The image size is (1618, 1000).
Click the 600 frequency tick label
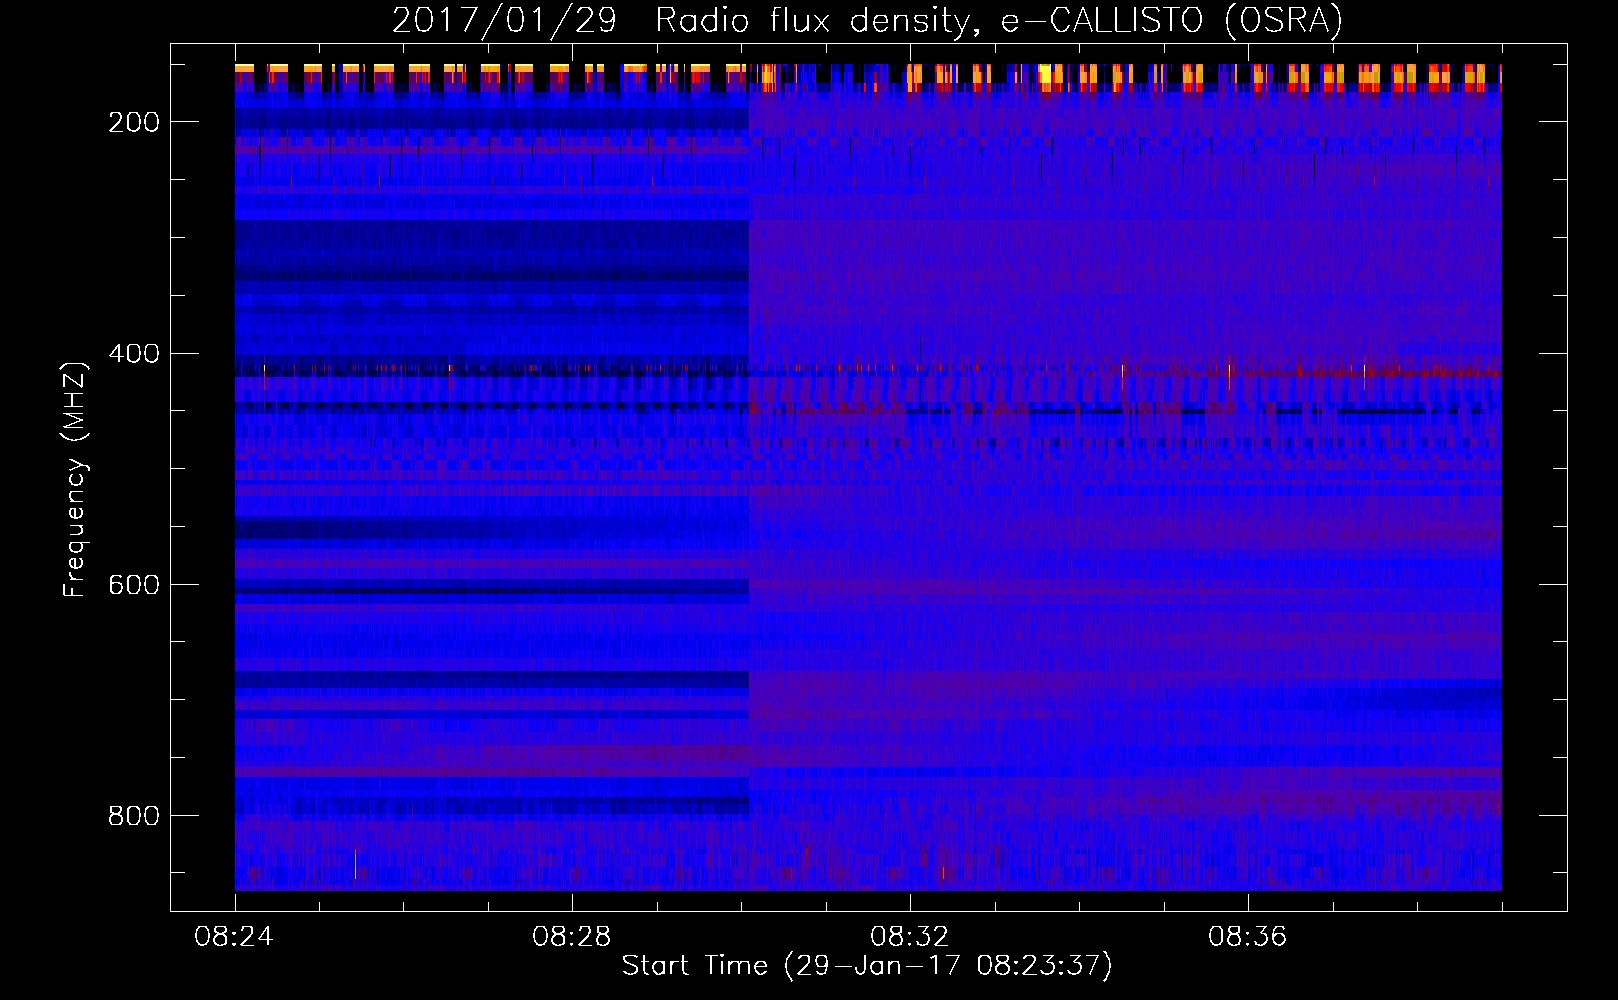click(134, 585)
